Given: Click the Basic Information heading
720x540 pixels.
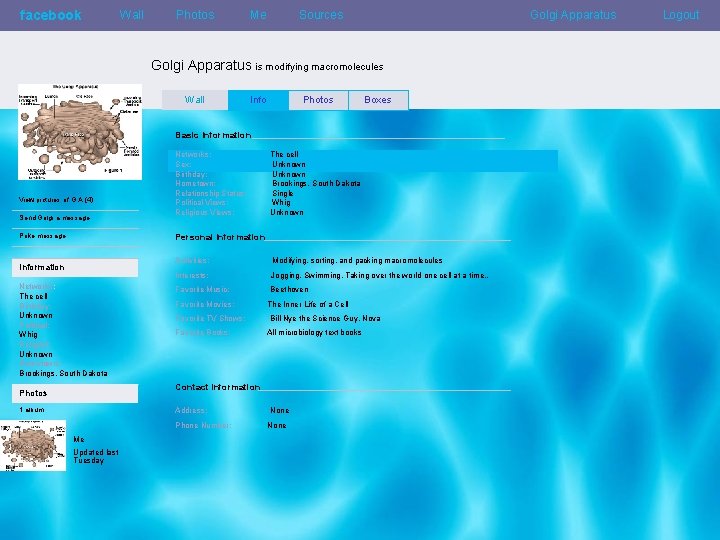Looking at the screenshot, I should pos(213,135).
